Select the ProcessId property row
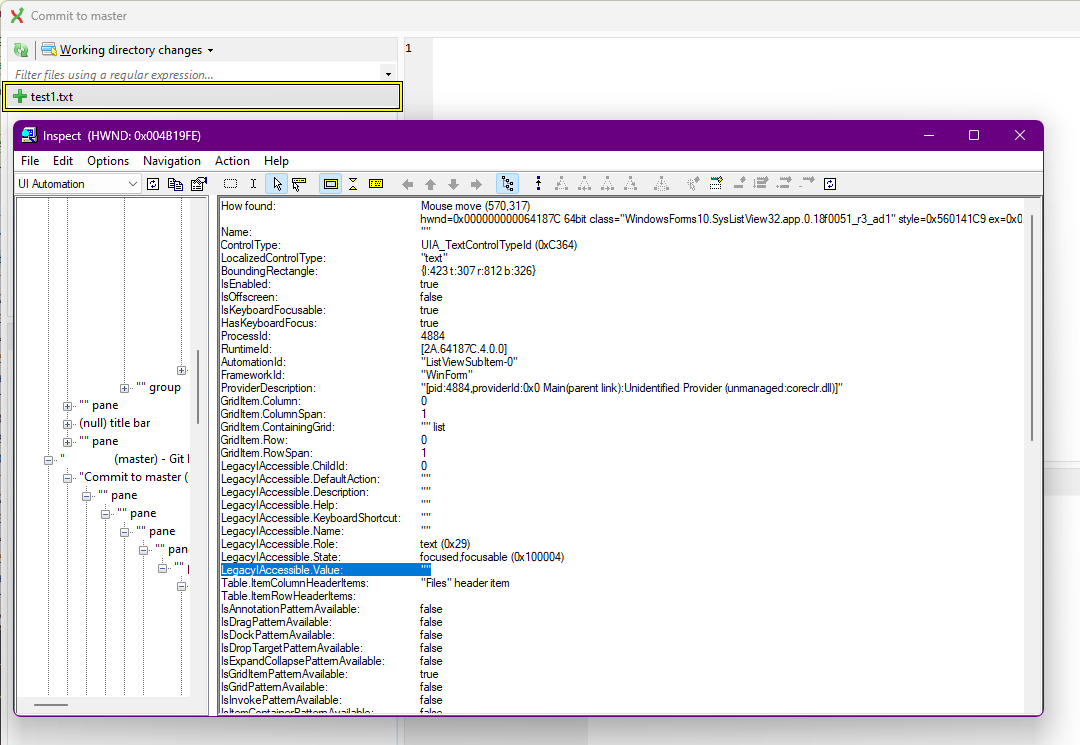 tap(333, 336)
